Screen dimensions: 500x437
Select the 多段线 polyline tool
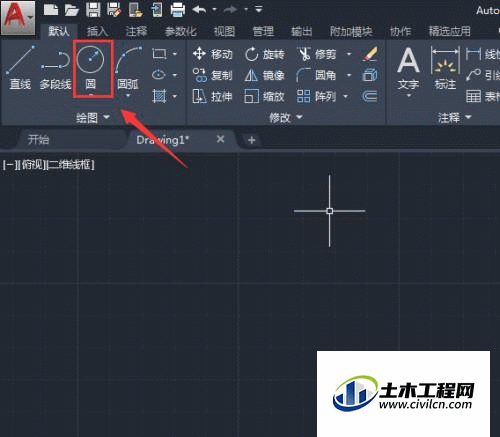55,70
